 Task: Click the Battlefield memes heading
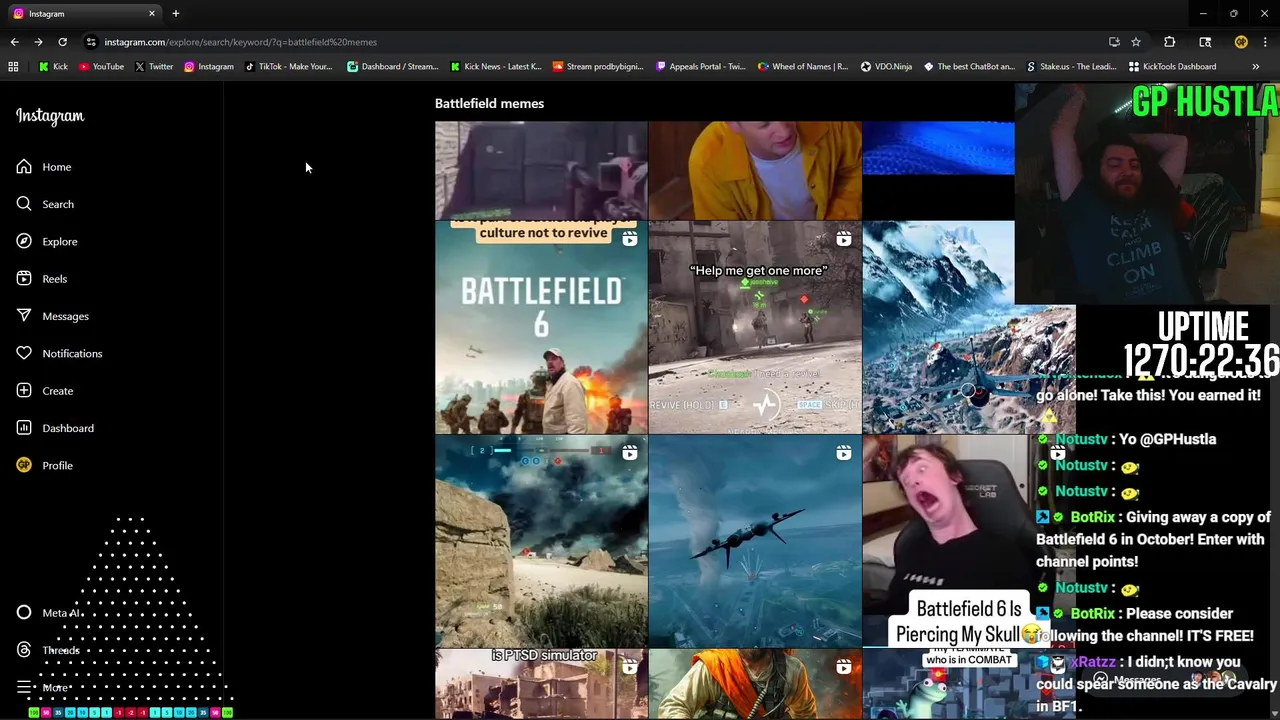[x=489, y=103]
